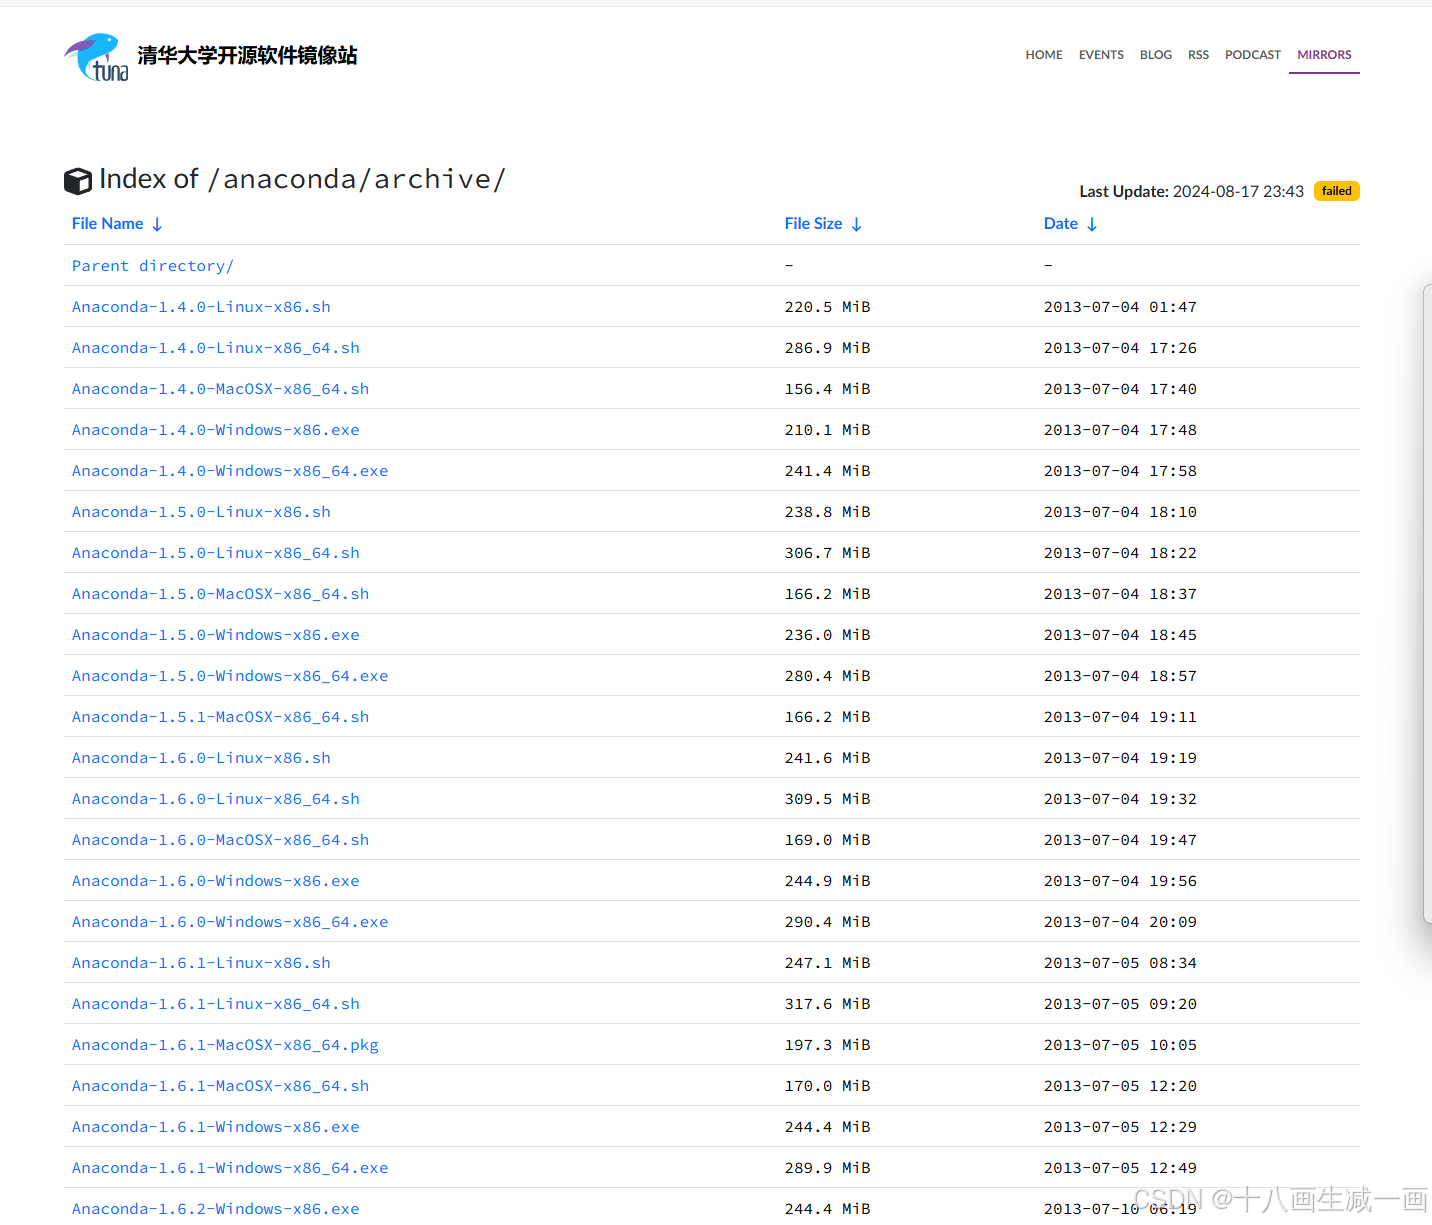1432x1225 pixels.
Task: Open the Parent directory link
Action: click(153, 266)
